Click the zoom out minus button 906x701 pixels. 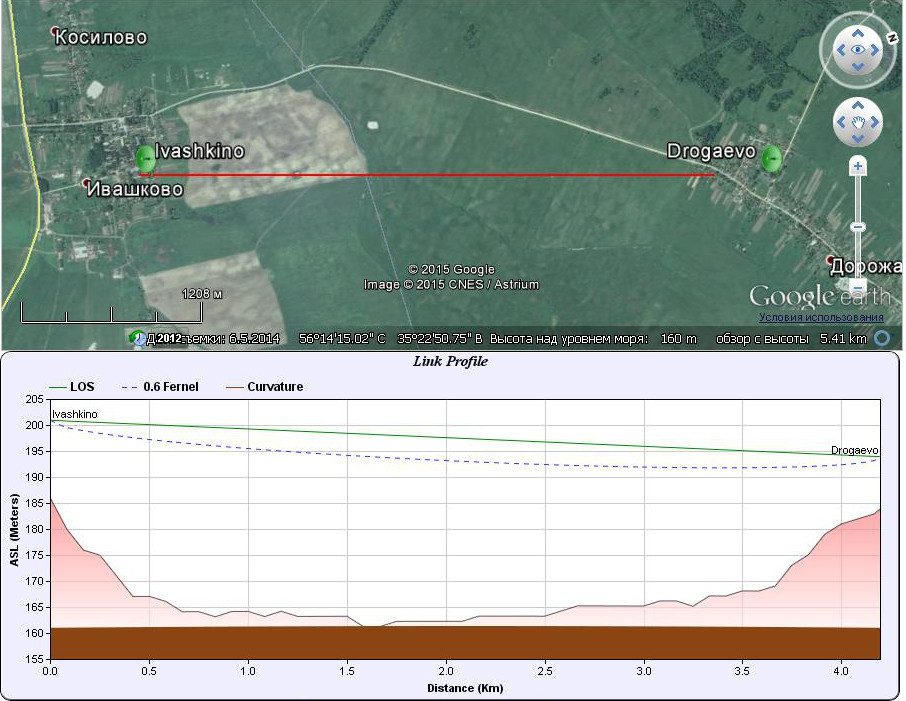858,287
